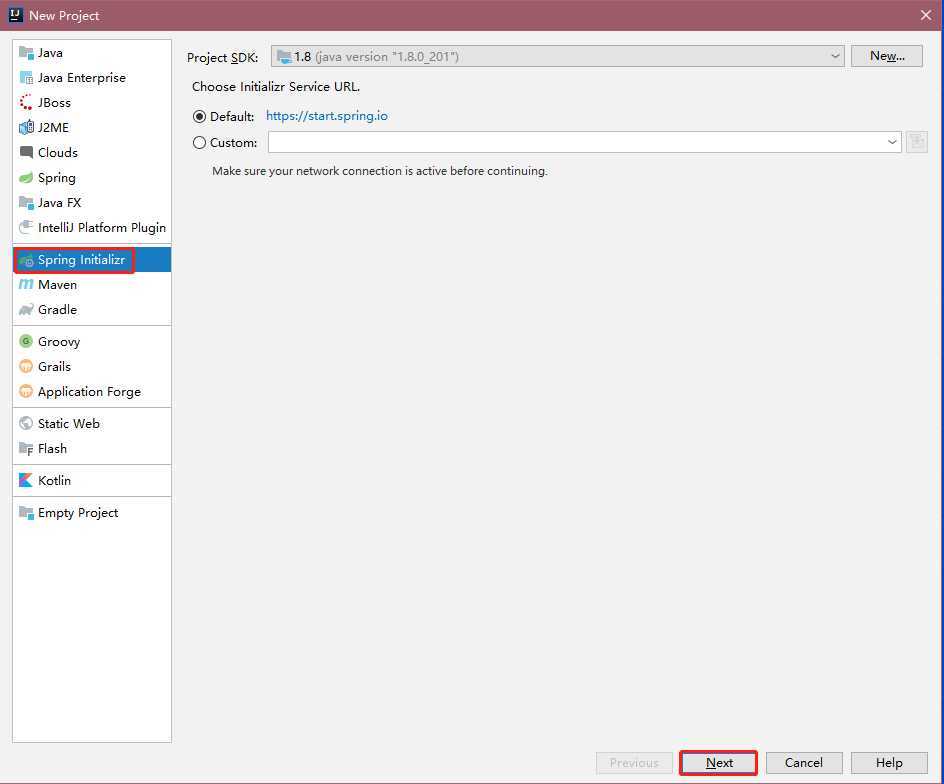Open the Project SDK dropdown

pos(557,57)
